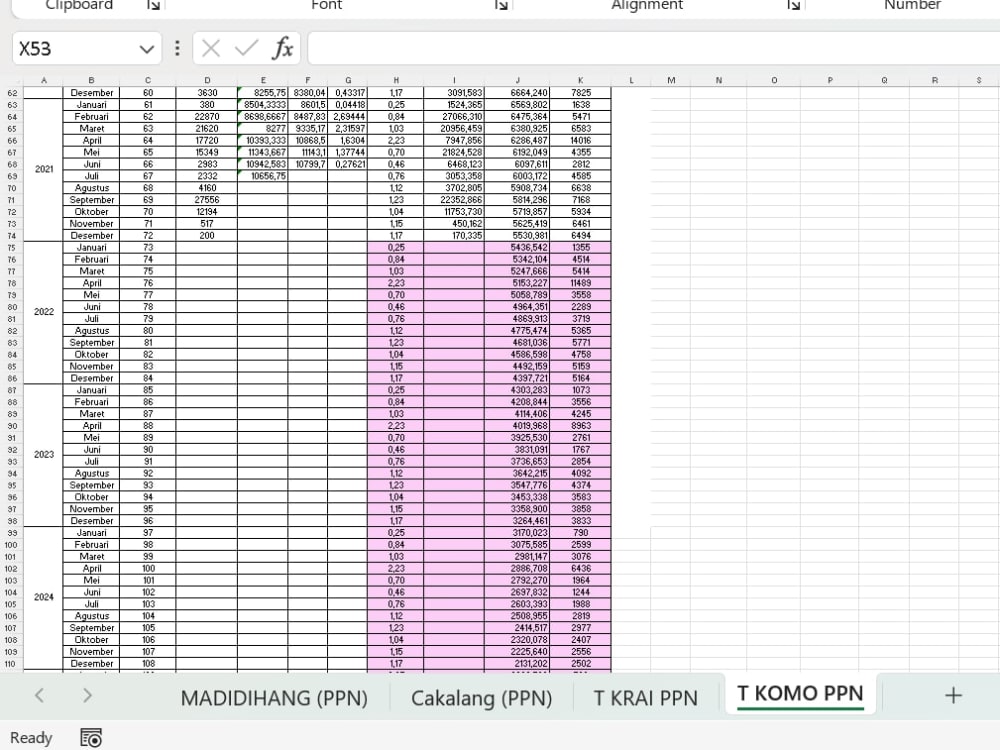Viewport: 1000px width, 750px height.
Task: Switch to T KRAI PPN sheet tab
Action: tap(645, 698)
